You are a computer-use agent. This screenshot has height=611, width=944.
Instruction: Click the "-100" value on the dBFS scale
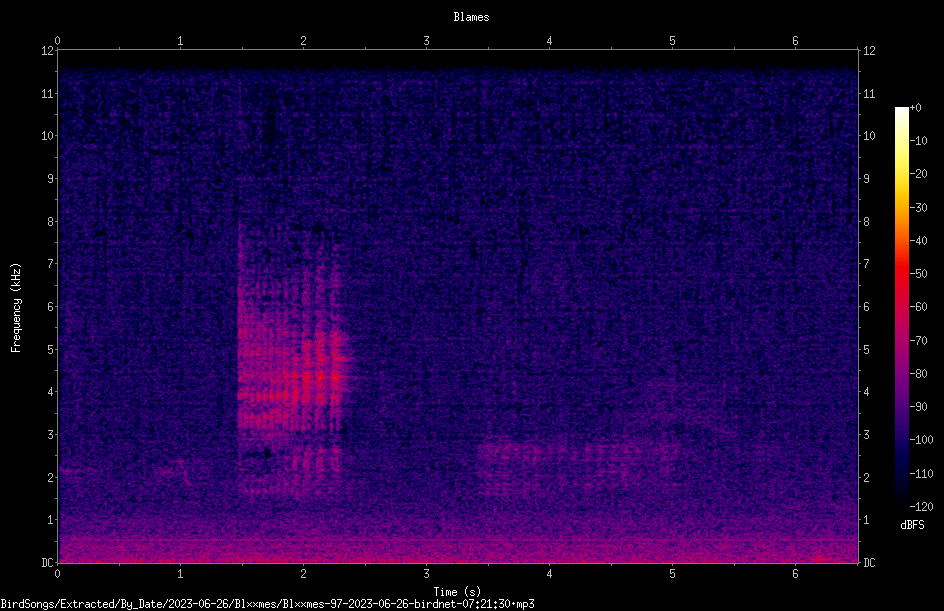click(x=922, y=439)
